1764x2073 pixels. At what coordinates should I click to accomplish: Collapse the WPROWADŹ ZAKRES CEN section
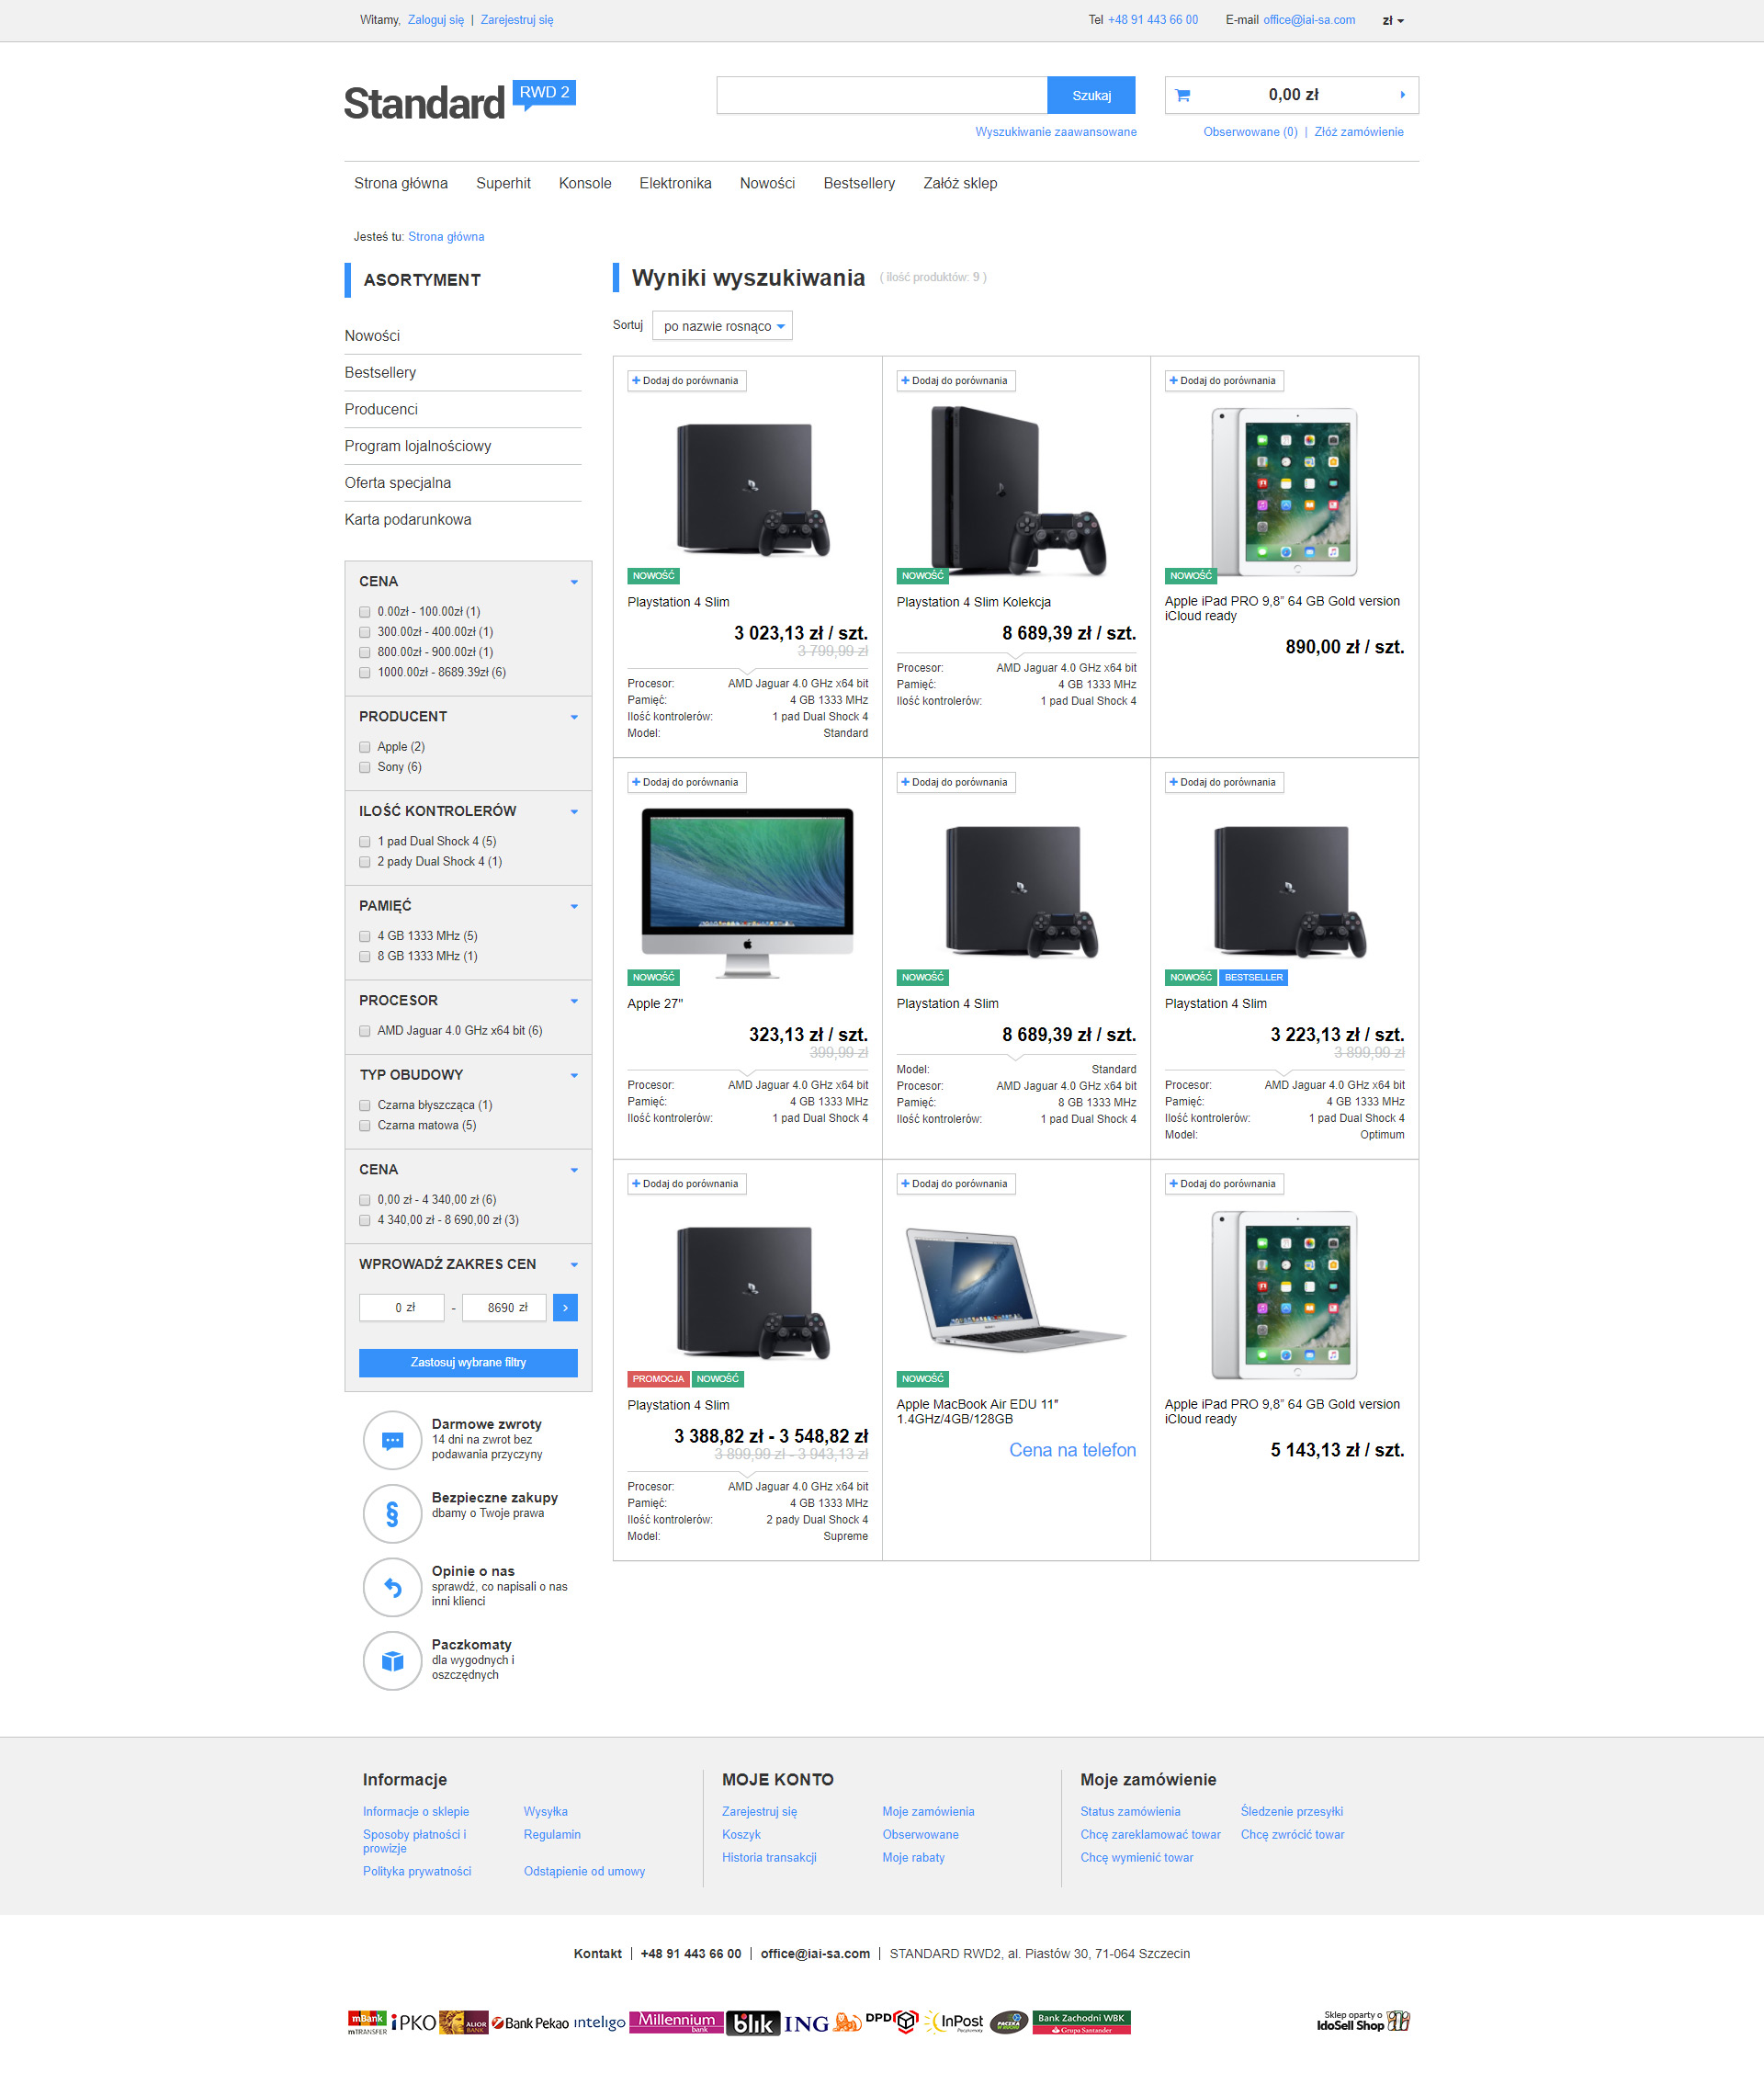[574, 1265]
